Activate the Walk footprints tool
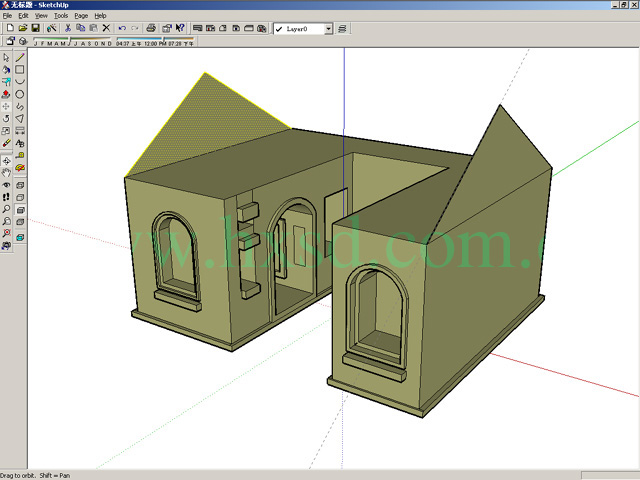 [x=6, y=198]
